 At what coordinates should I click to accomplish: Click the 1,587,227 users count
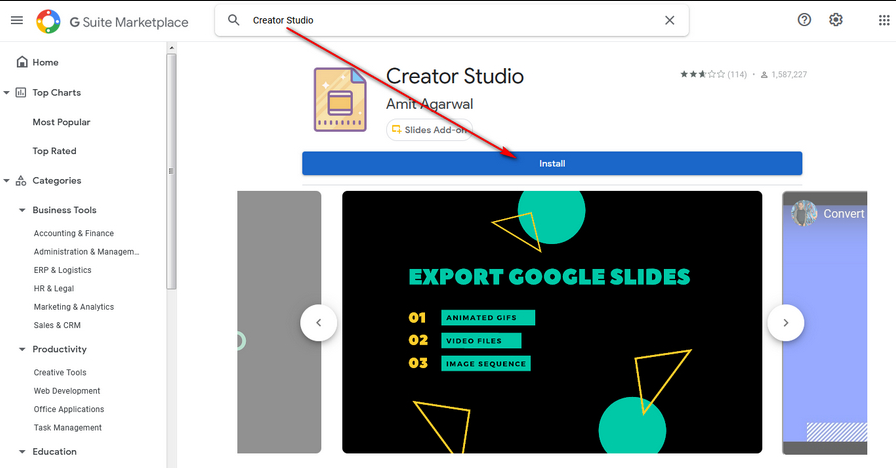(789, 74)
